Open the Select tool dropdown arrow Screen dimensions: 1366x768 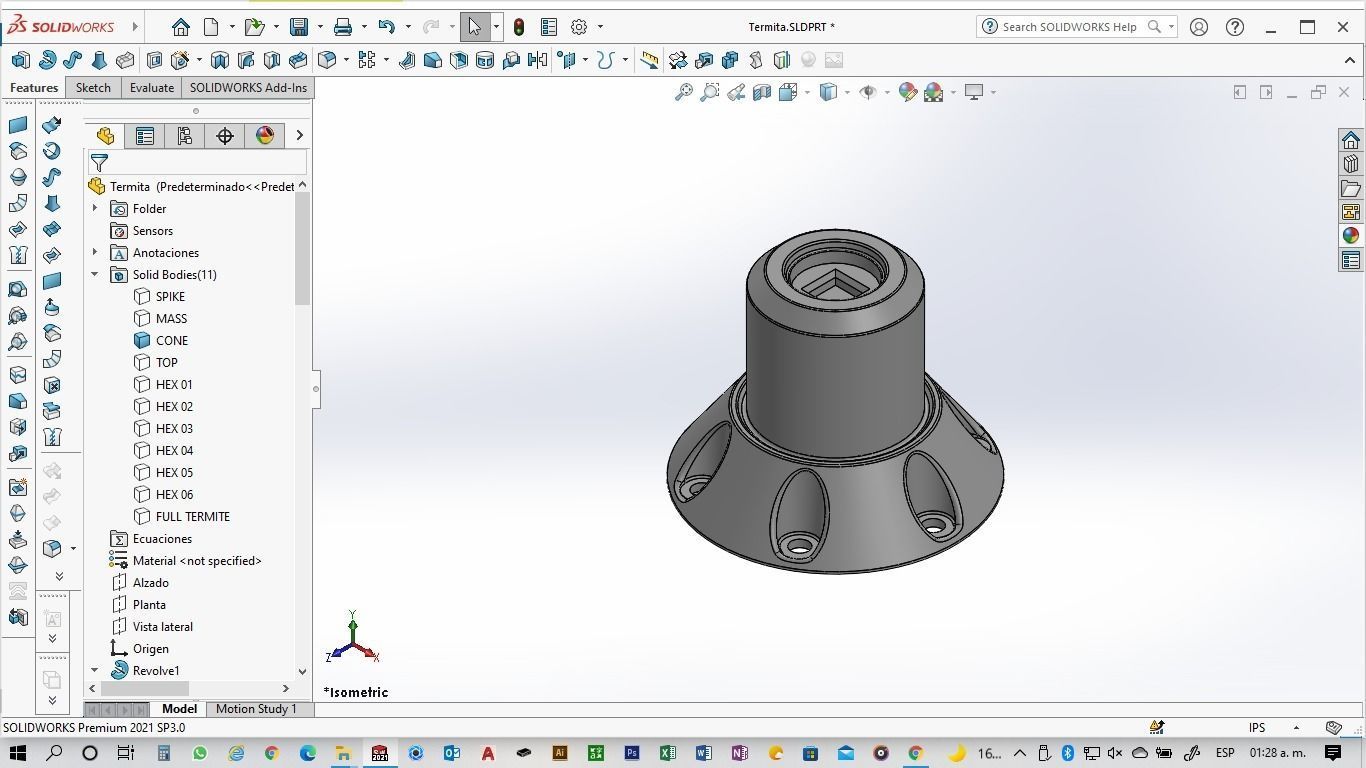point(496,27)
